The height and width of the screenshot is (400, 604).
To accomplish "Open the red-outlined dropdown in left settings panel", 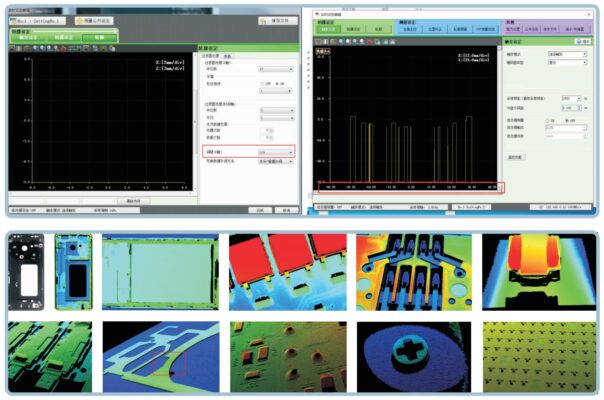I will point(276,152).
